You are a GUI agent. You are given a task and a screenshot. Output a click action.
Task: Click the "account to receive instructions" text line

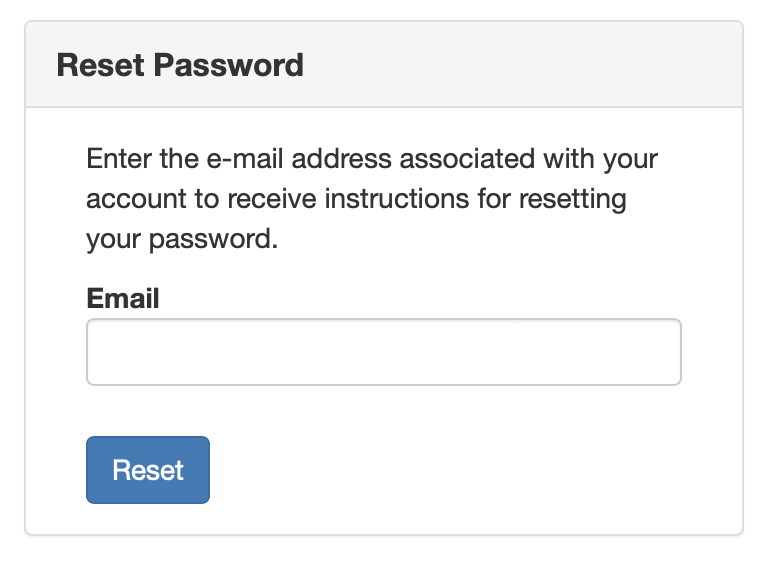[356, 199]
